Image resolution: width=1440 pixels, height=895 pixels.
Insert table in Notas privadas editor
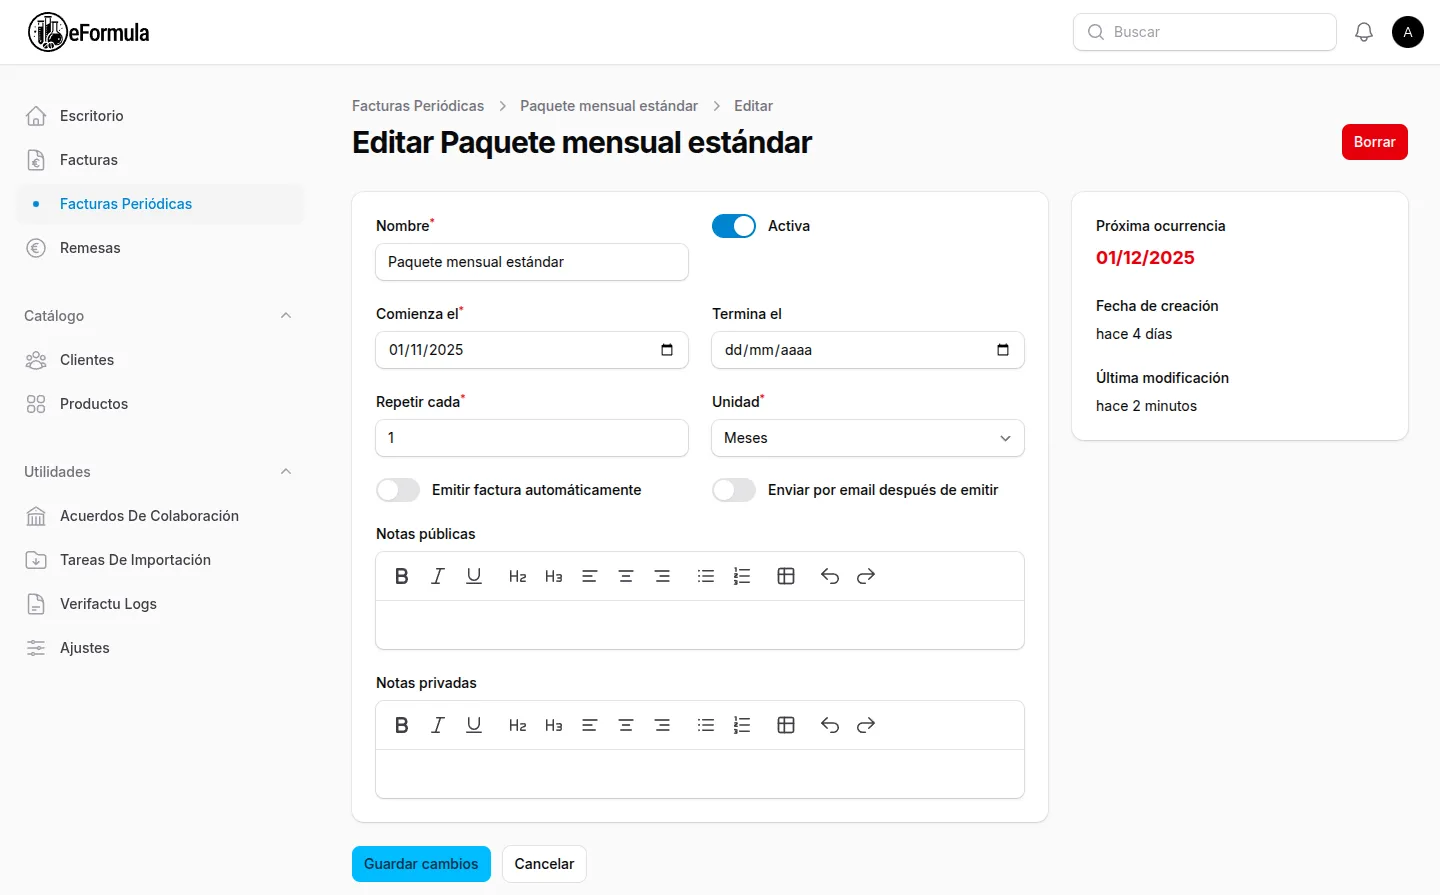coord(786,725)
